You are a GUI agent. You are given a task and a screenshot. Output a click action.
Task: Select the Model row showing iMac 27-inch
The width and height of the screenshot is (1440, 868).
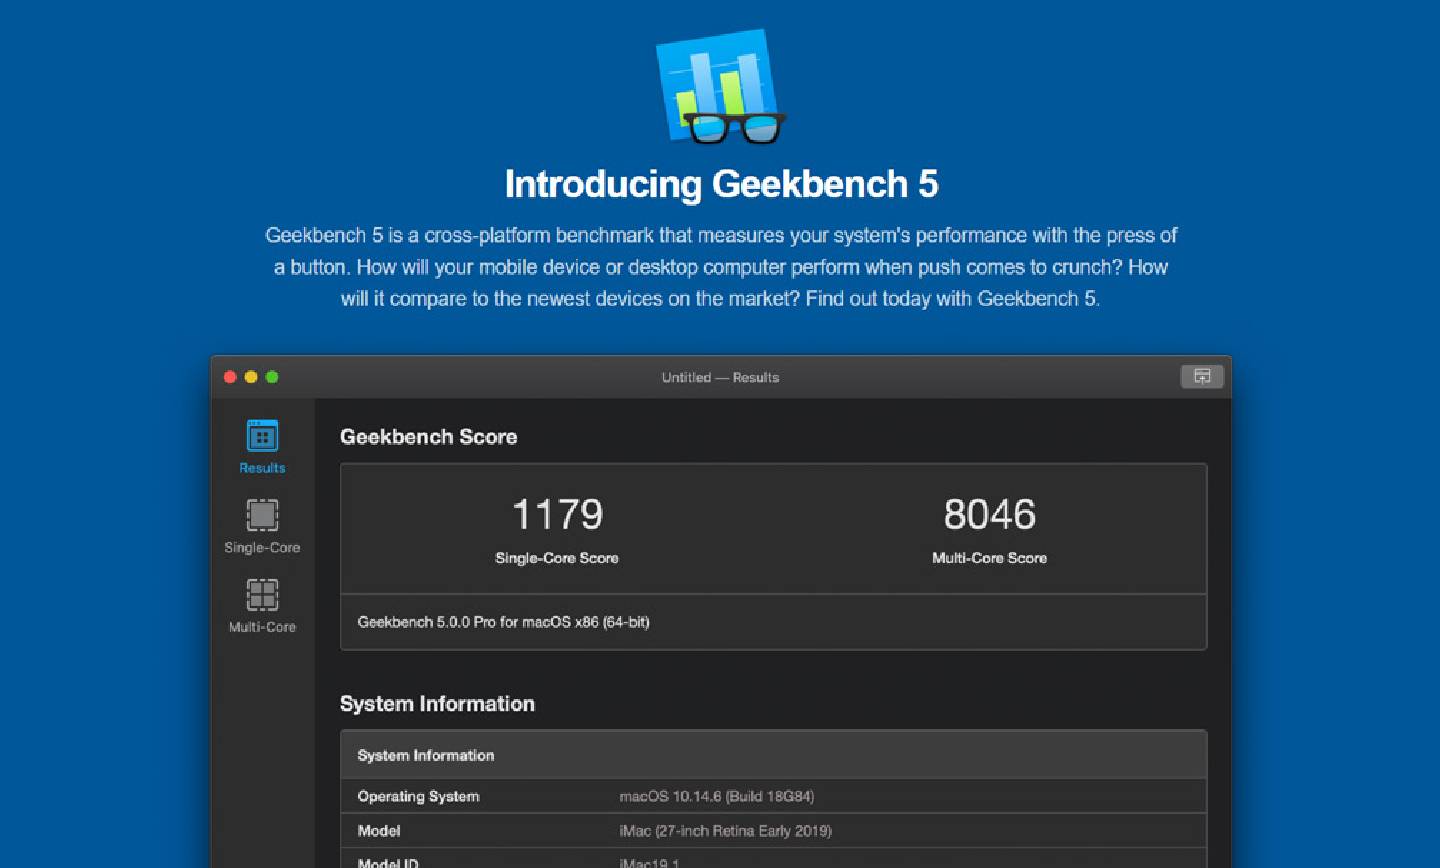(773, 831)
